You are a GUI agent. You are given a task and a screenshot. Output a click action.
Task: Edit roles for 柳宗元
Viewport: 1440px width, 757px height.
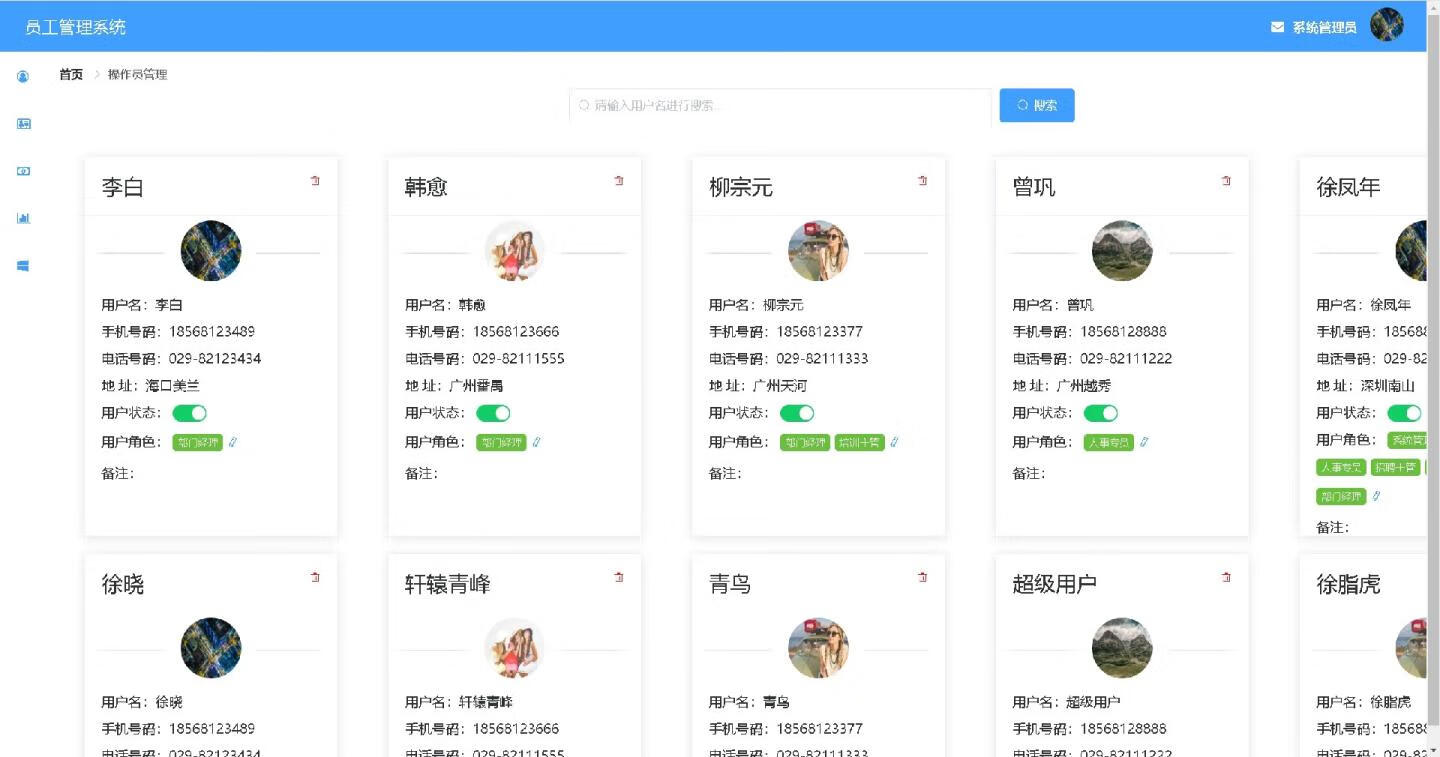[x=895, y=442]
